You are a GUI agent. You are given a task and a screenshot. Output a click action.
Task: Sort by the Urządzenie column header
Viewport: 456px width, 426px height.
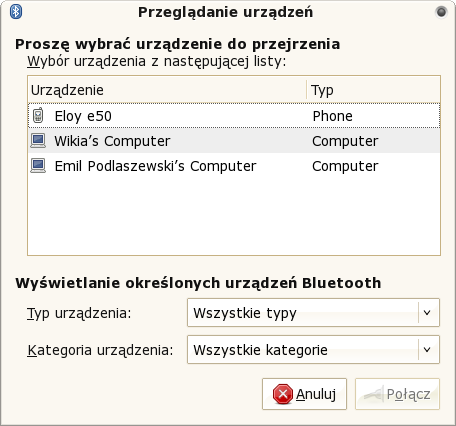[x=167, y=90]
